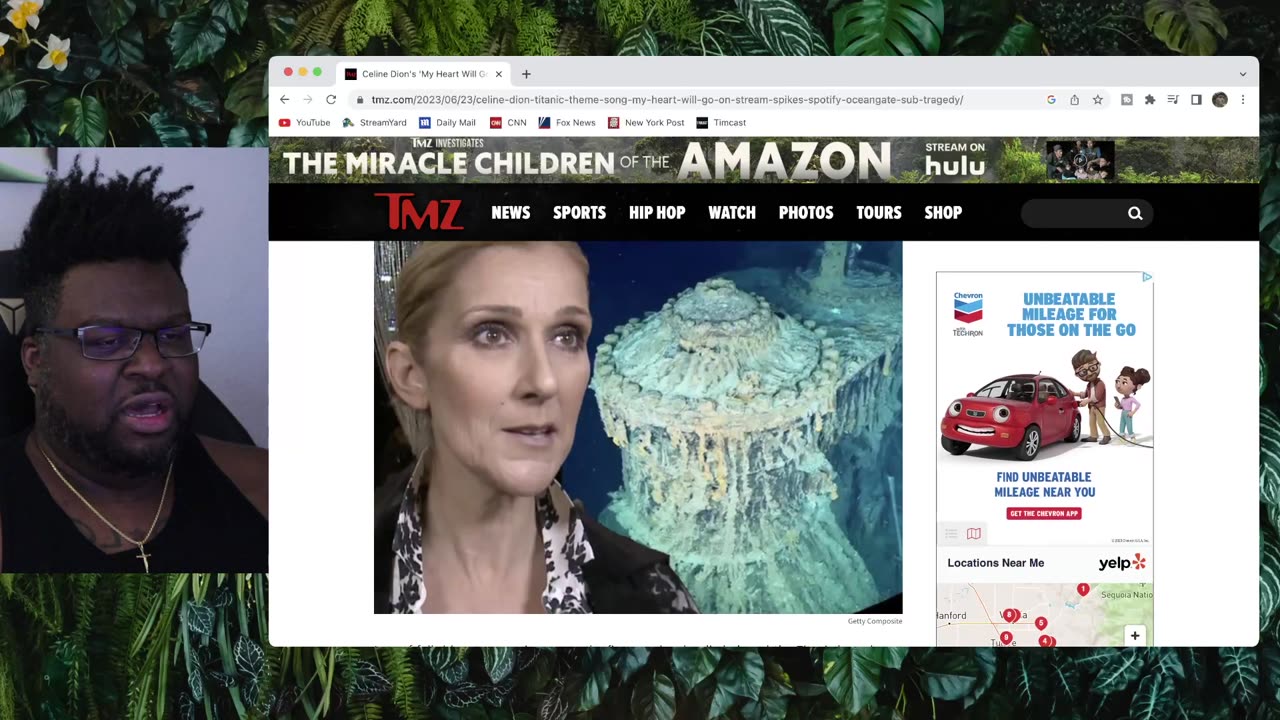Open the WATCH menu

point(732,213)
